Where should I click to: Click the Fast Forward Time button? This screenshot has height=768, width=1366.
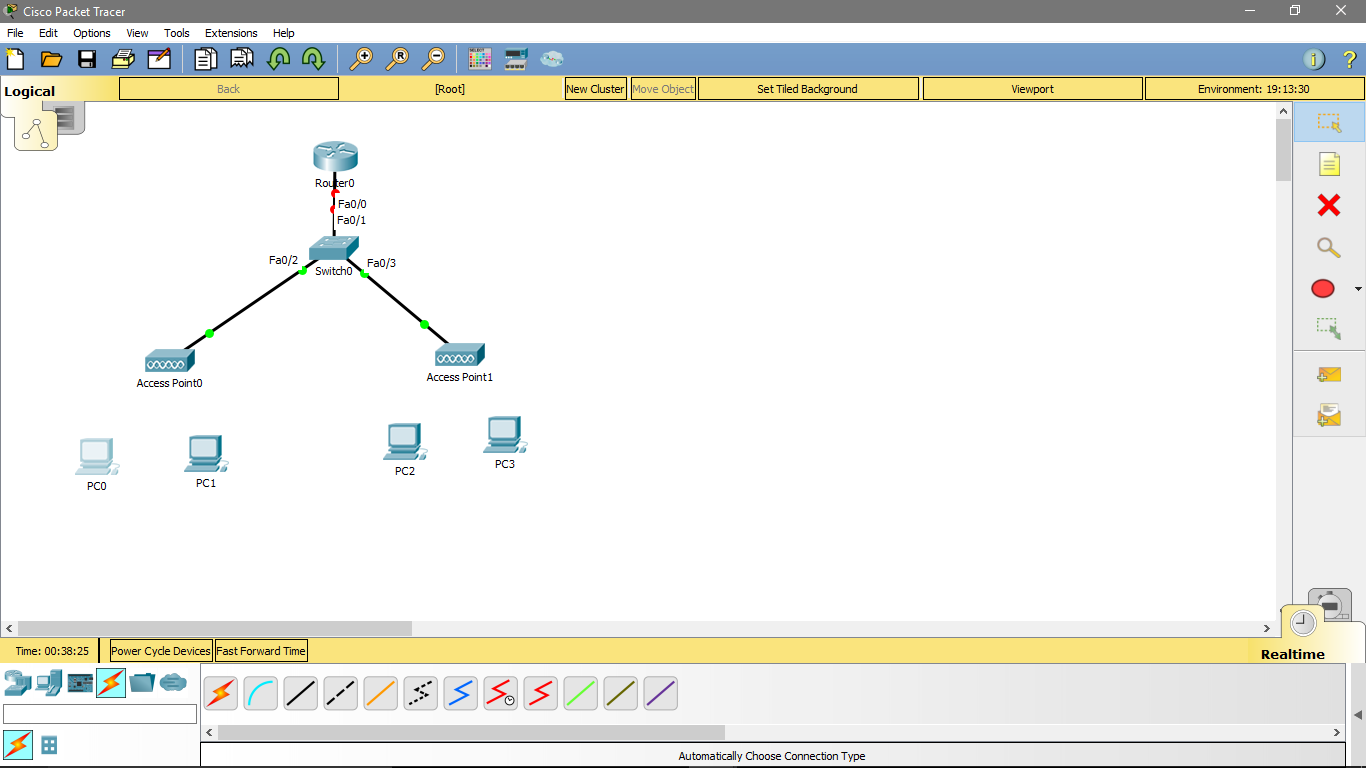click(x=261, y=650)
